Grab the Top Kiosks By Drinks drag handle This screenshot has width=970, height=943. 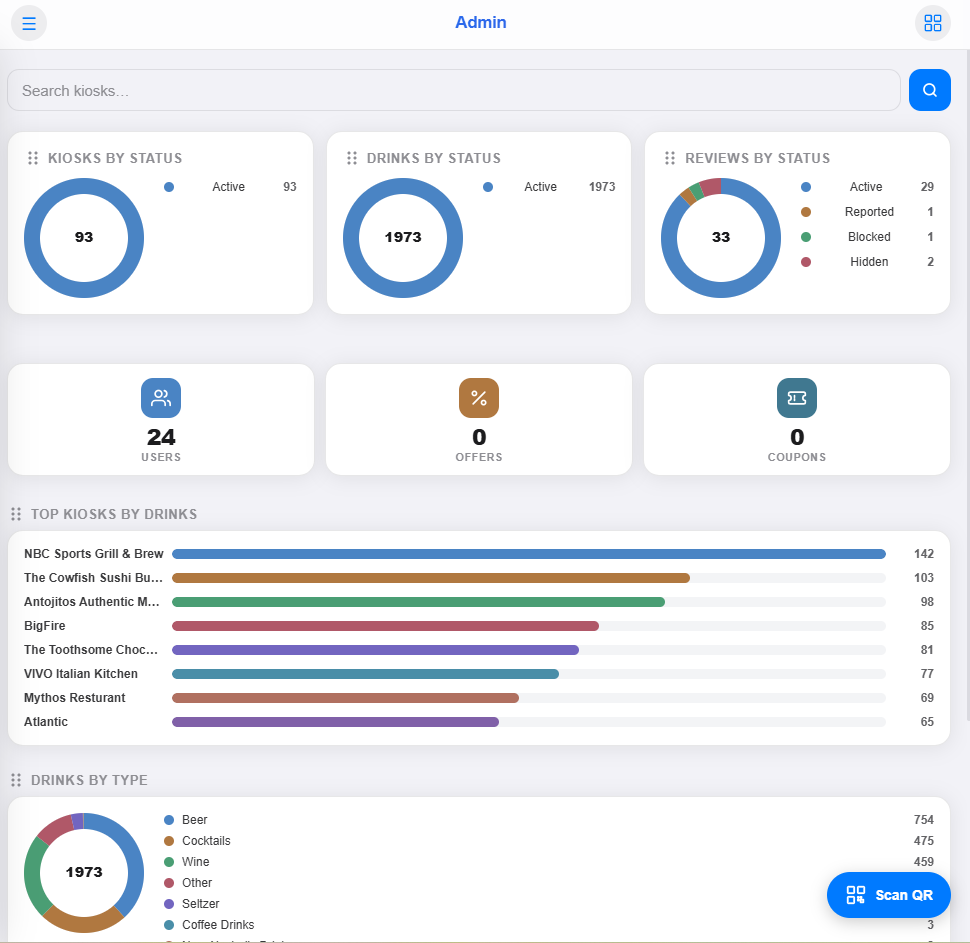click(x=16, y=514)
